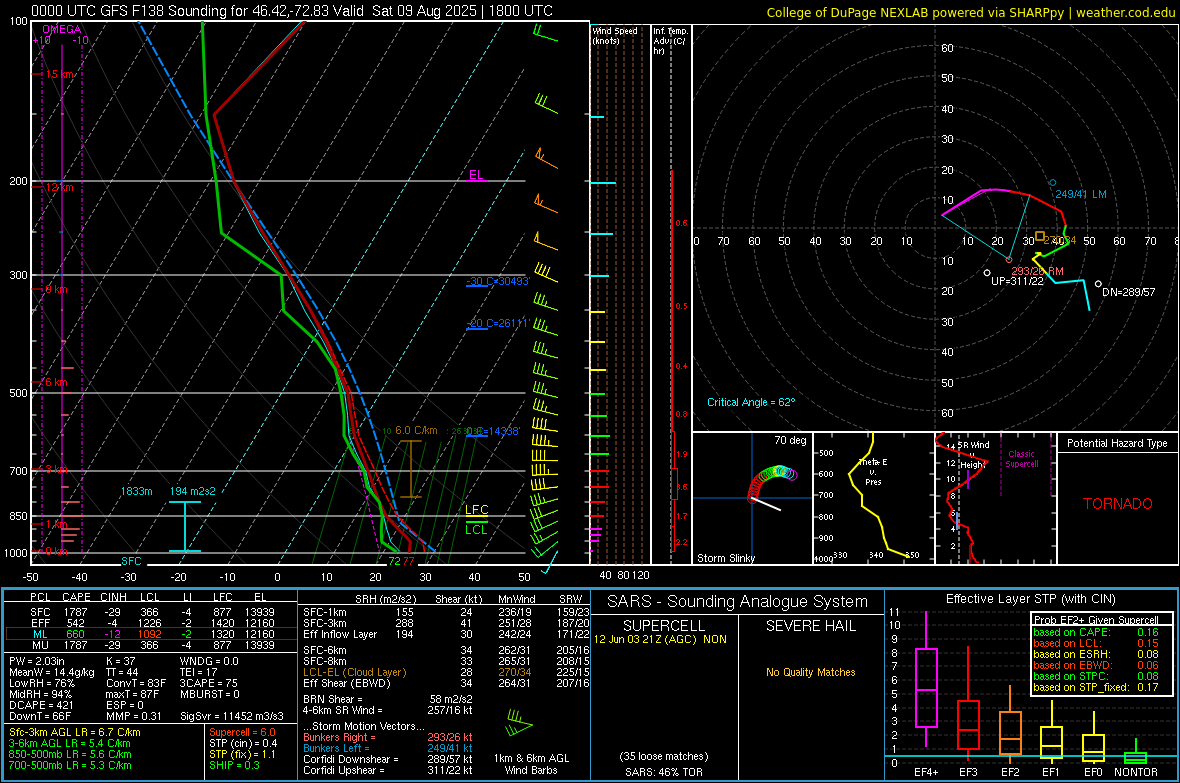This screenshot has height=783, width=1180.
Task: Click the STP (fix) = 1.1 index
Action: [x=242, y=754]
